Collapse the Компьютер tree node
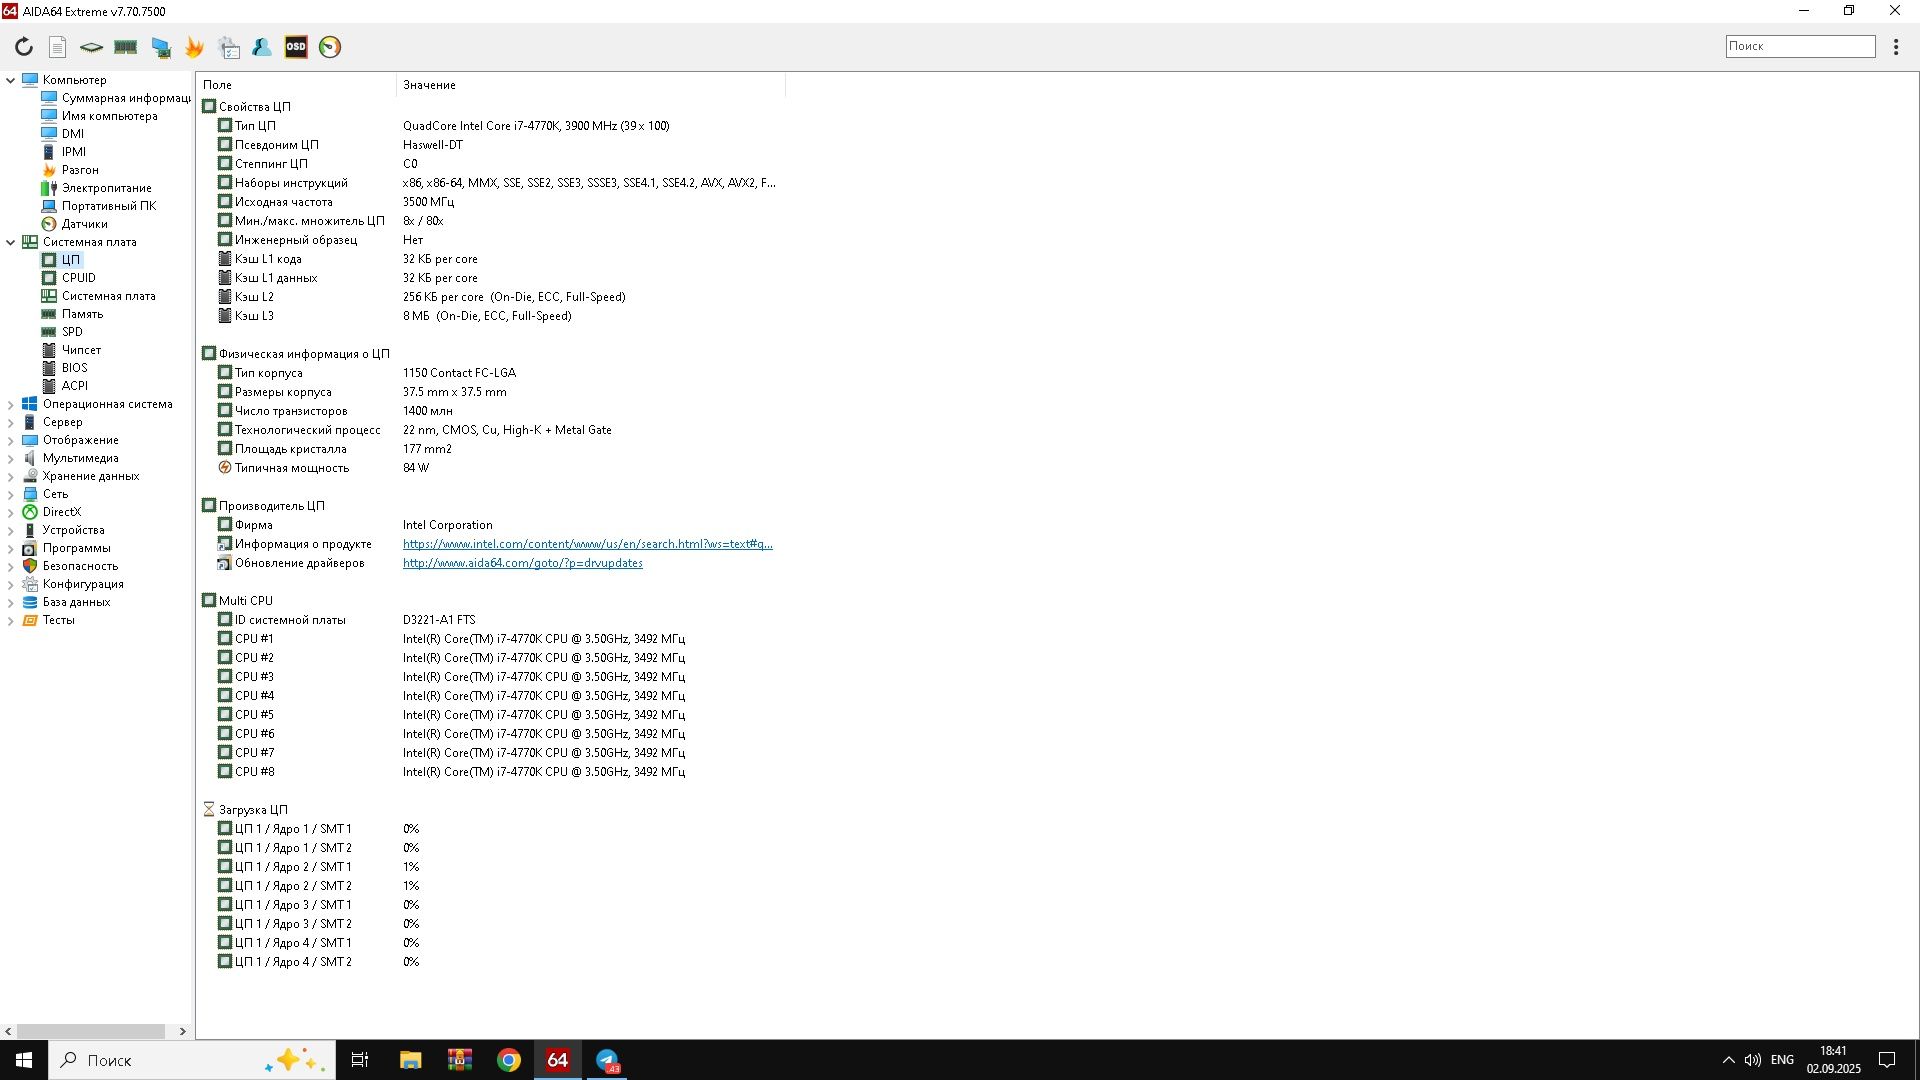This screenshot has width=1920, height=1080. click(x=11, y=80)
